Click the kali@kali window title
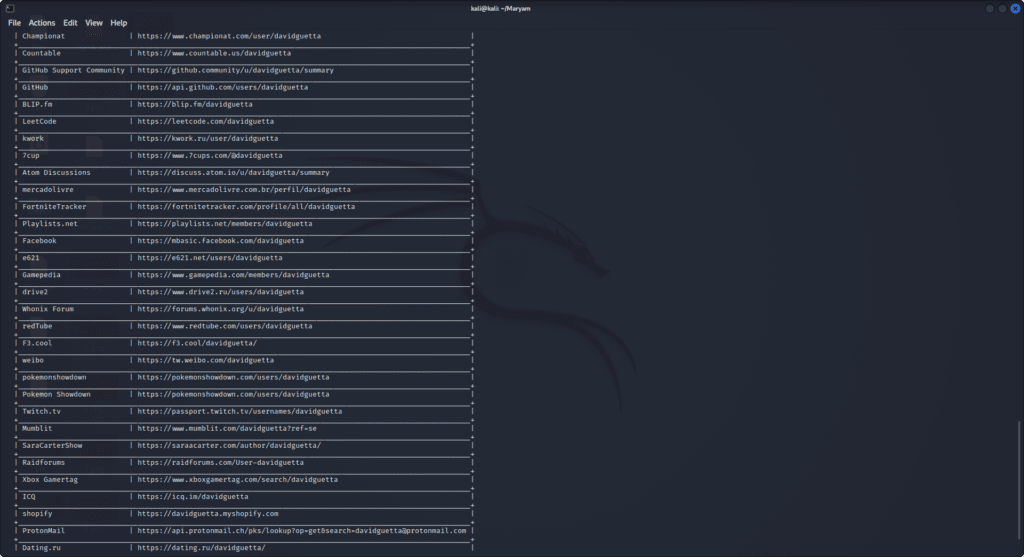Image resolution: width=1024 pixels, height=557 pixels. click(511, 8)
